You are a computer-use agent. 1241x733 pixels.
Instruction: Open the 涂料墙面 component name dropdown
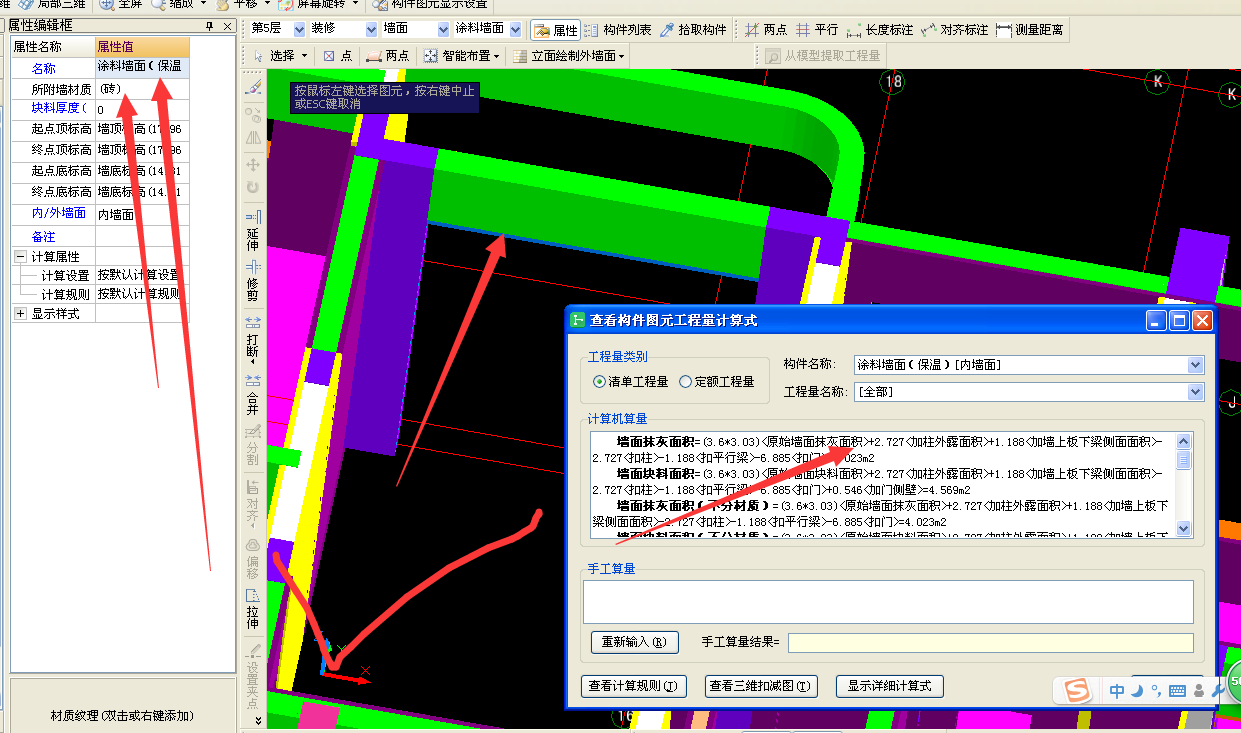pyautogui.click(x=515, y=30)
